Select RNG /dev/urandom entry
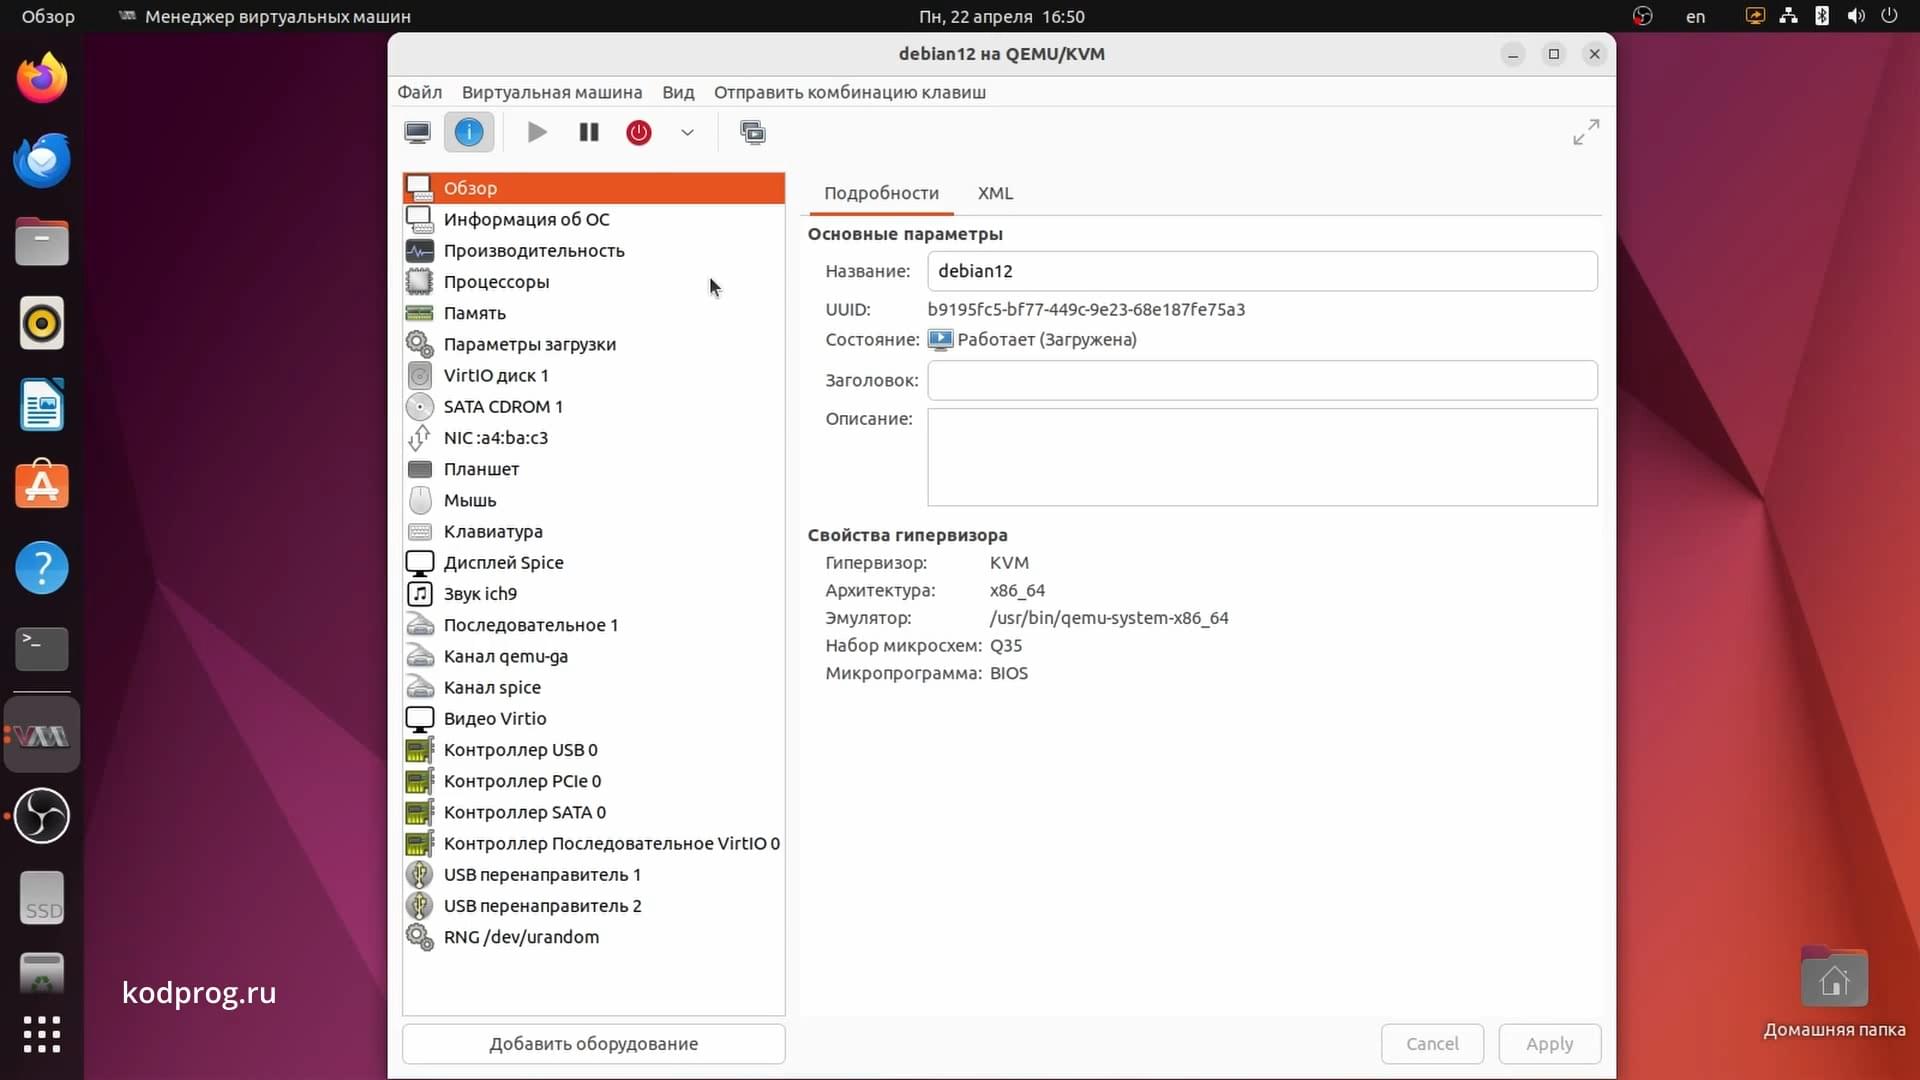This screenshot has height=1080, width=1920. tap(594, 937)
